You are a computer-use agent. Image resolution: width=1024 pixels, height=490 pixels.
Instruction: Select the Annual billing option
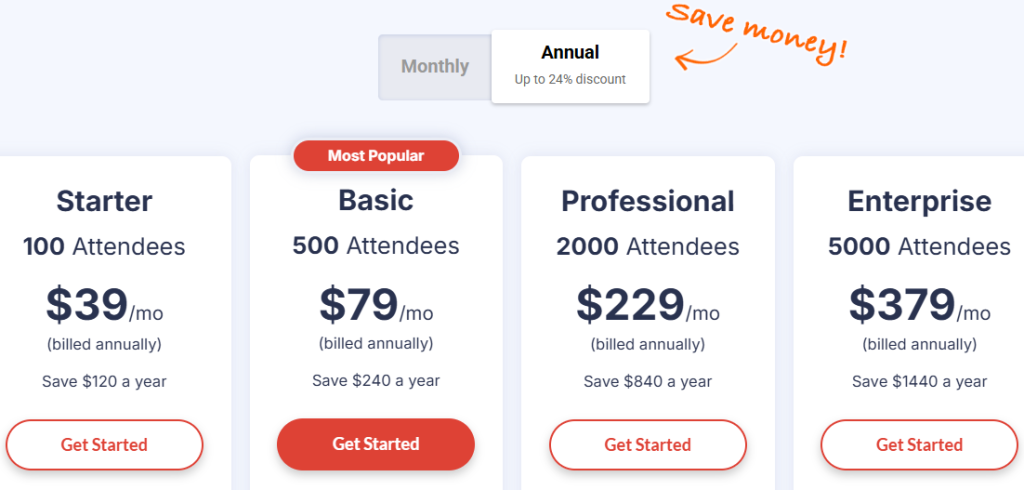(x=570, y=66)
